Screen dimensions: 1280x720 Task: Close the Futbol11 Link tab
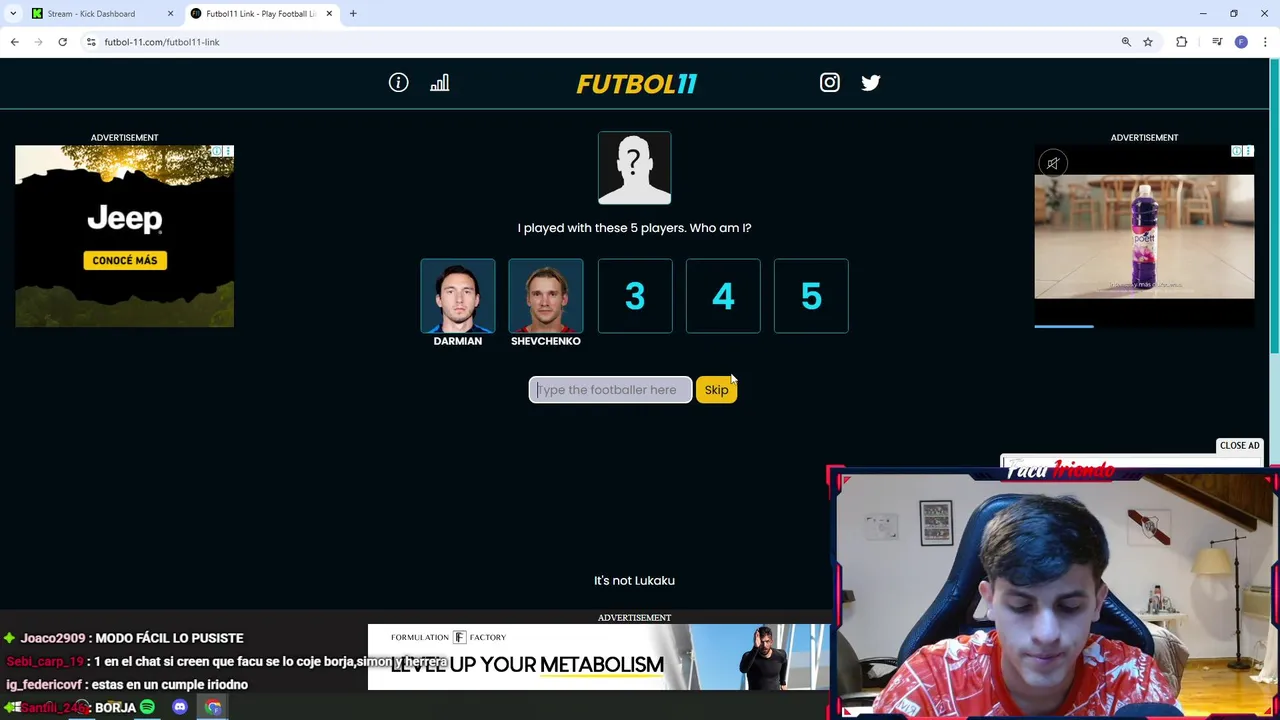(x=329, y=14)
